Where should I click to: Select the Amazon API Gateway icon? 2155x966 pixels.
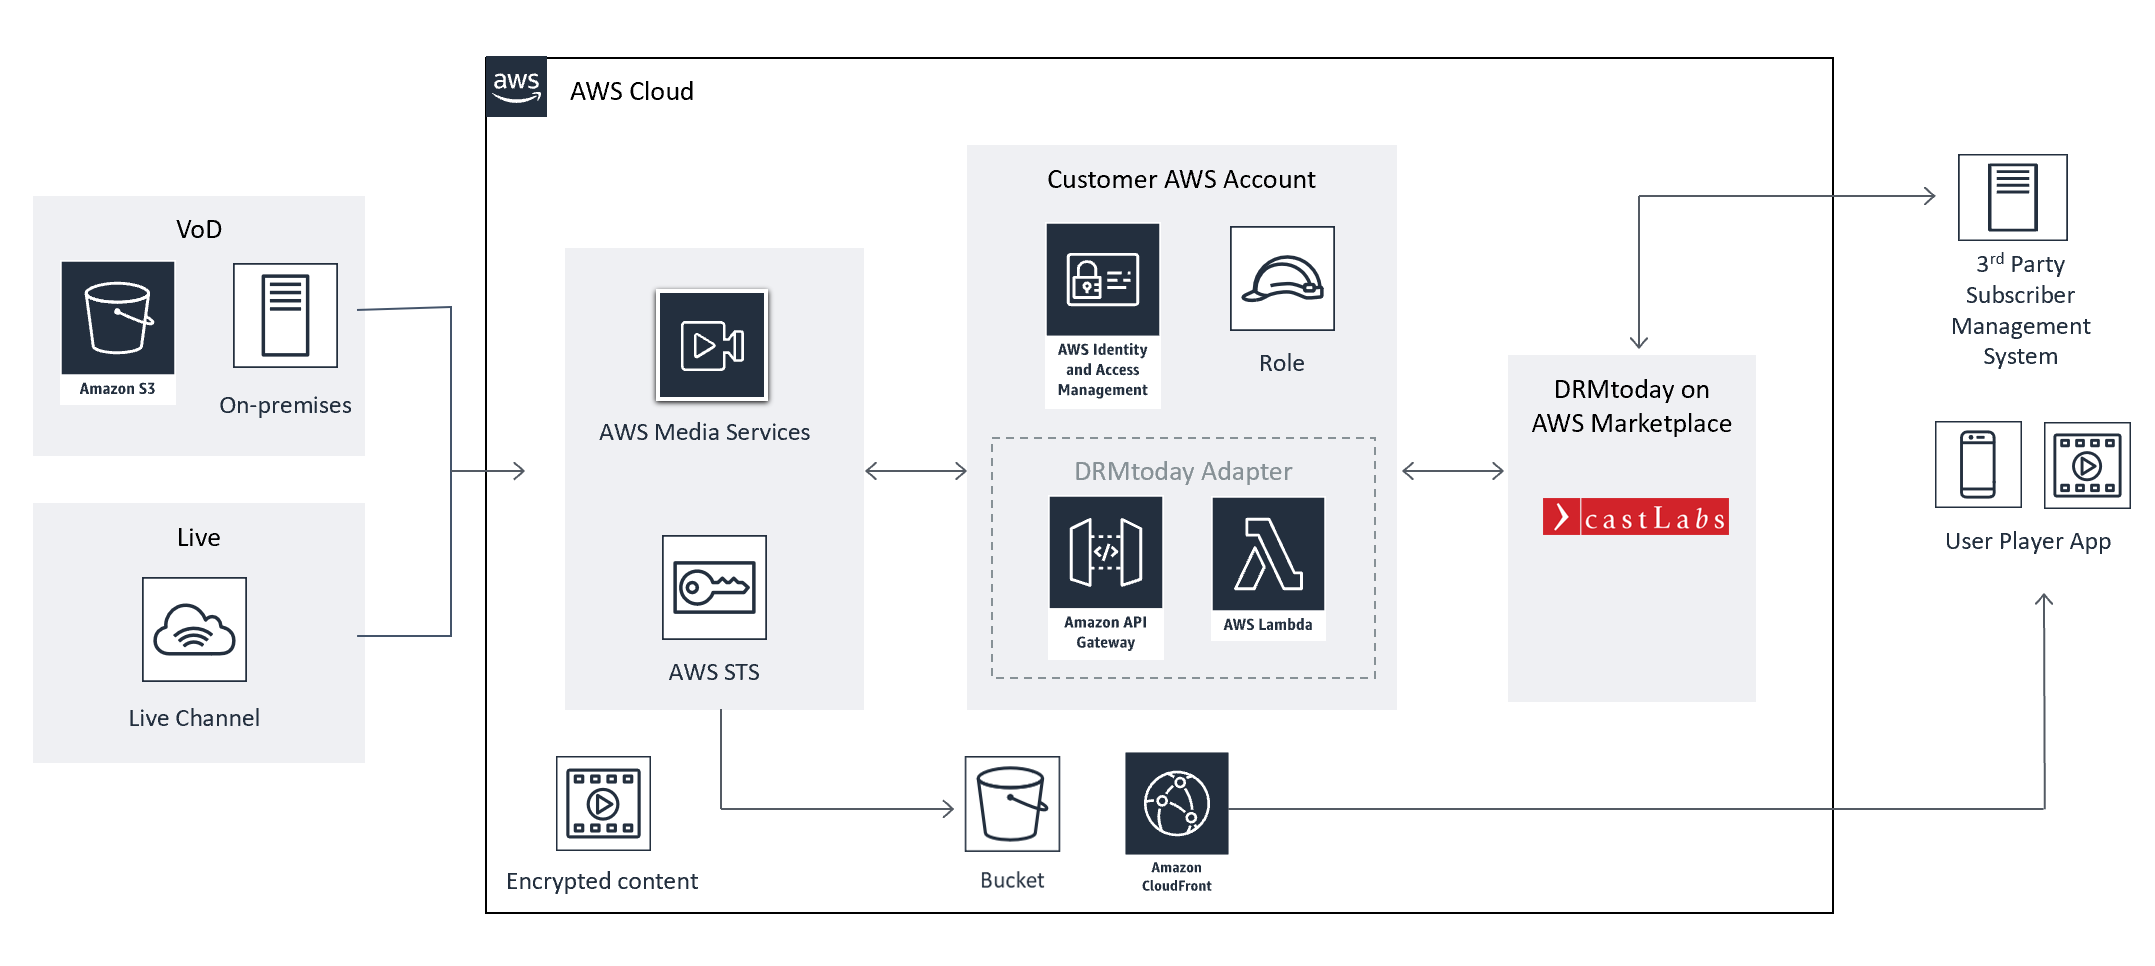click(1105, 552)
